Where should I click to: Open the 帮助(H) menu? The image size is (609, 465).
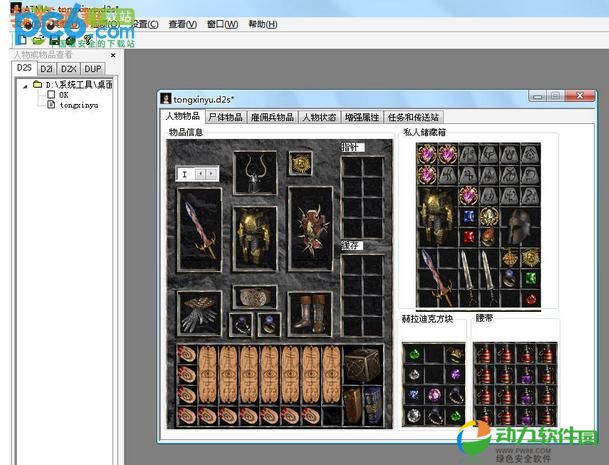[x=263, y=24]
